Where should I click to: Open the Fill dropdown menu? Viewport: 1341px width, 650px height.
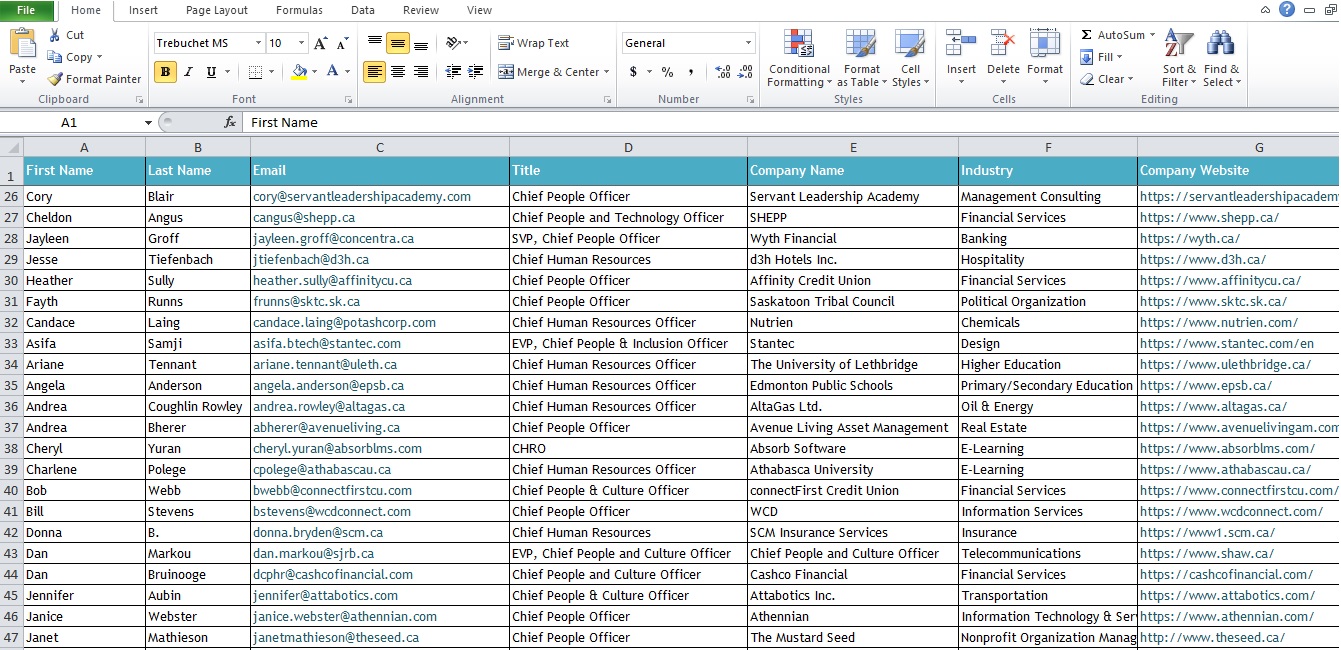pyautogui.click(x=1101, y=57)
